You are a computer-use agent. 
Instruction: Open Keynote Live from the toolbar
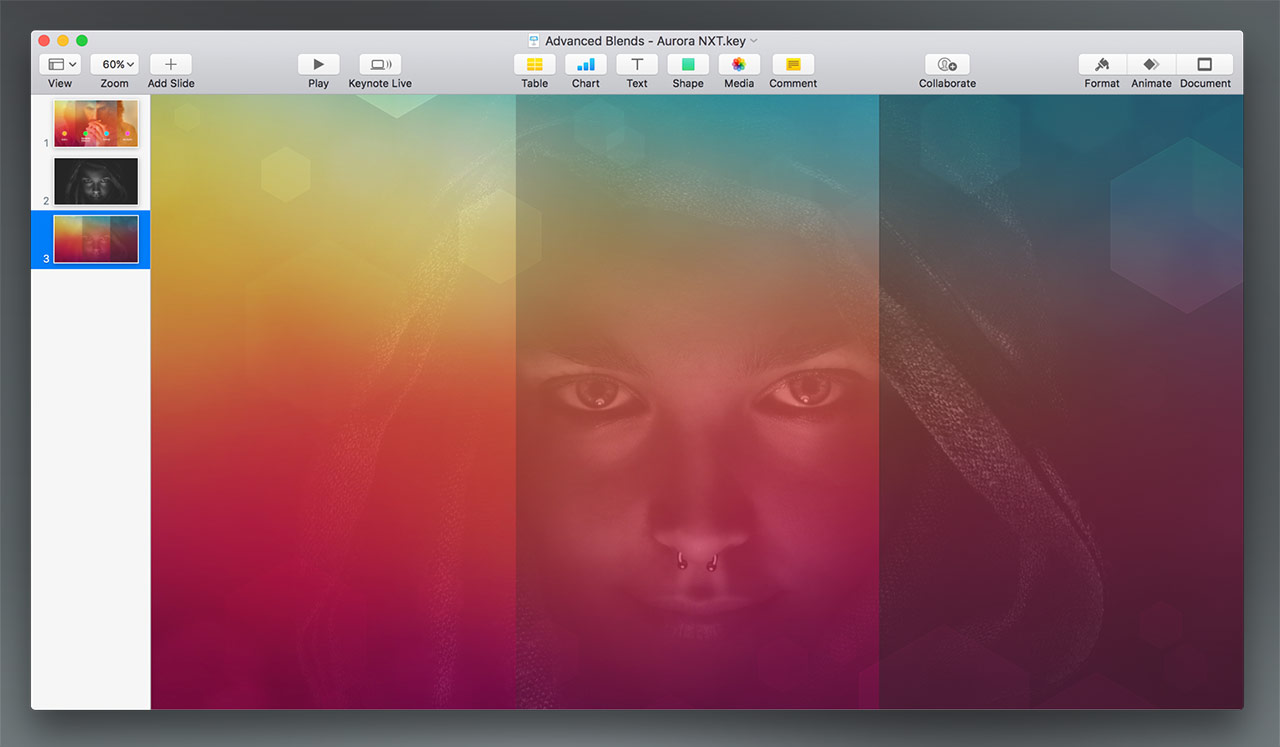(x=380, y=65)
